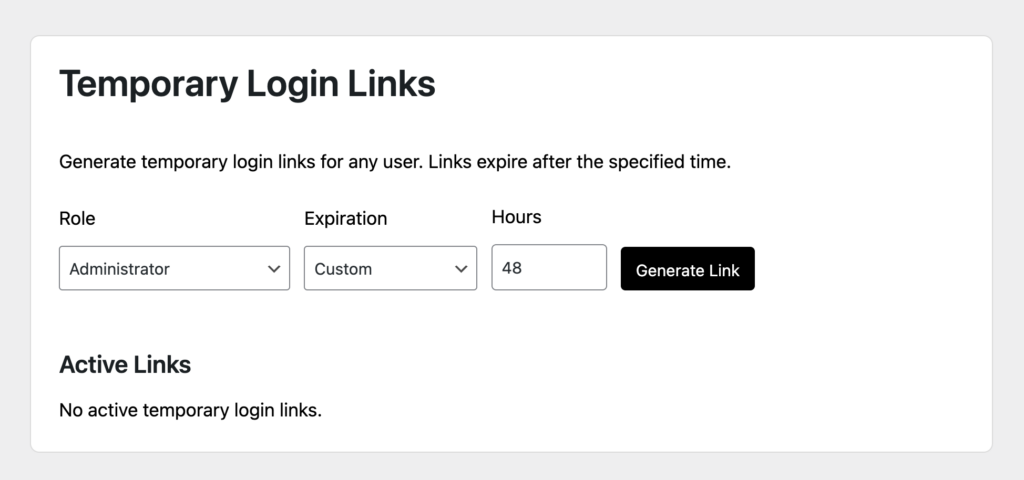Viewport: 1024px width, 480px height.
Task: Click the Expiration field label
Action: pos(345,218)
